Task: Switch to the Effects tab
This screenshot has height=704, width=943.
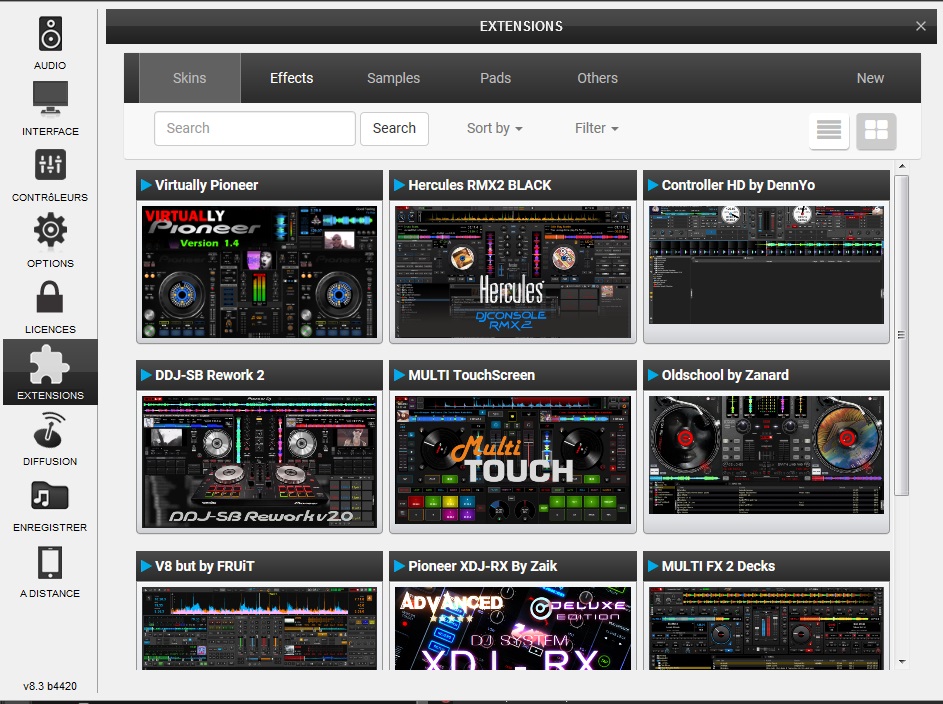Action: 292,78
